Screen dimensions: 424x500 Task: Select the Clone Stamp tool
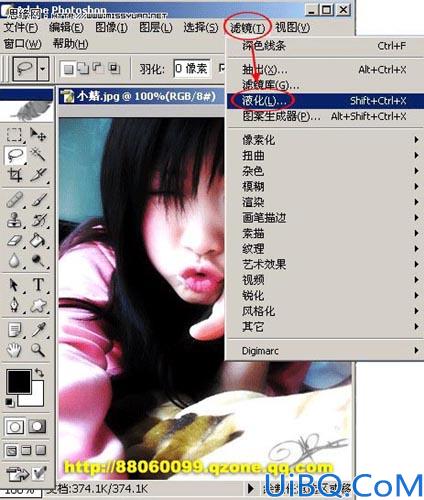pyautogui.click(x=15, y=220)
